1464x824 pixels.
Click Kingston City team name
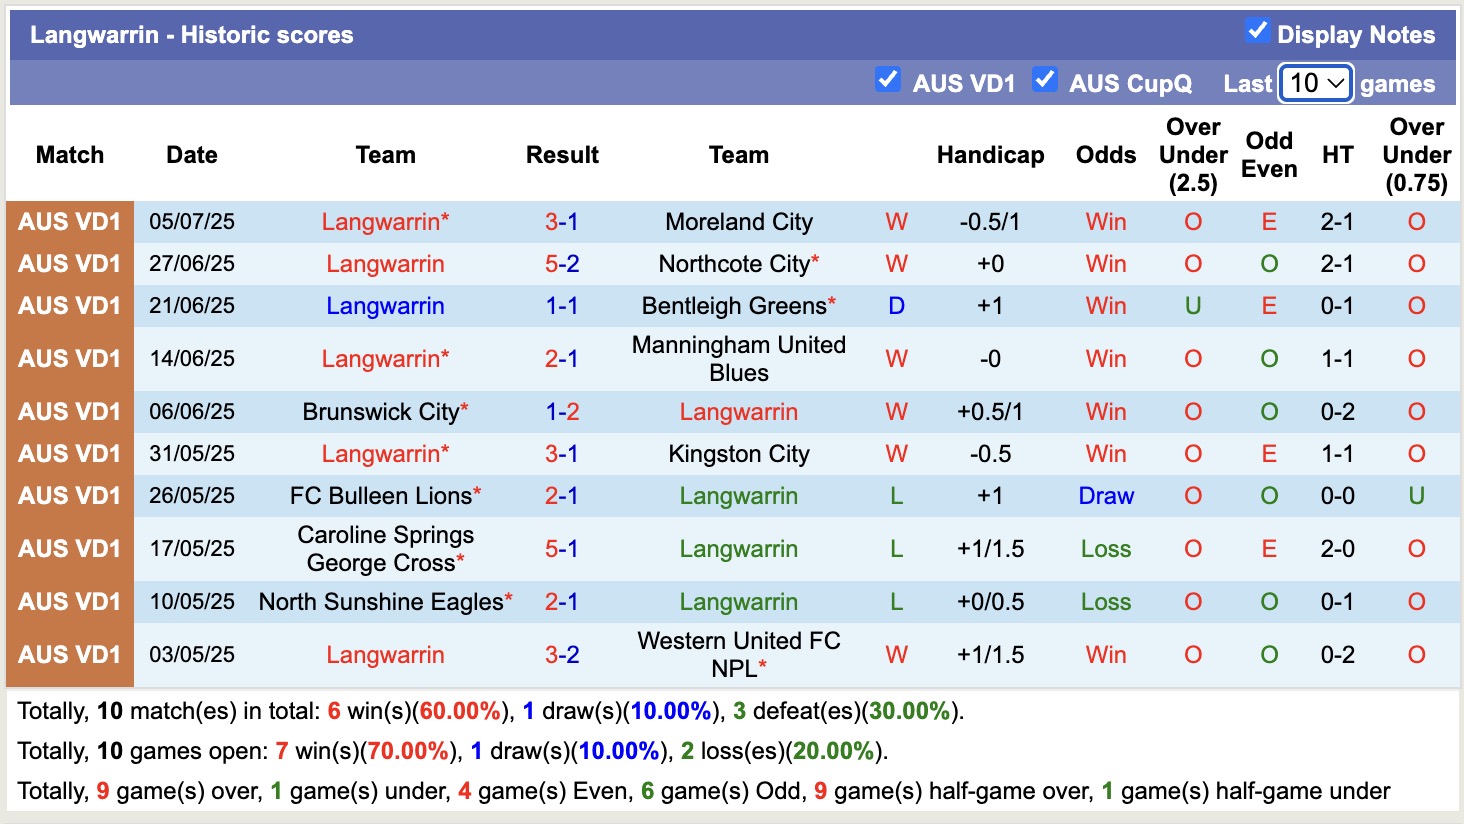coord(739,453)
